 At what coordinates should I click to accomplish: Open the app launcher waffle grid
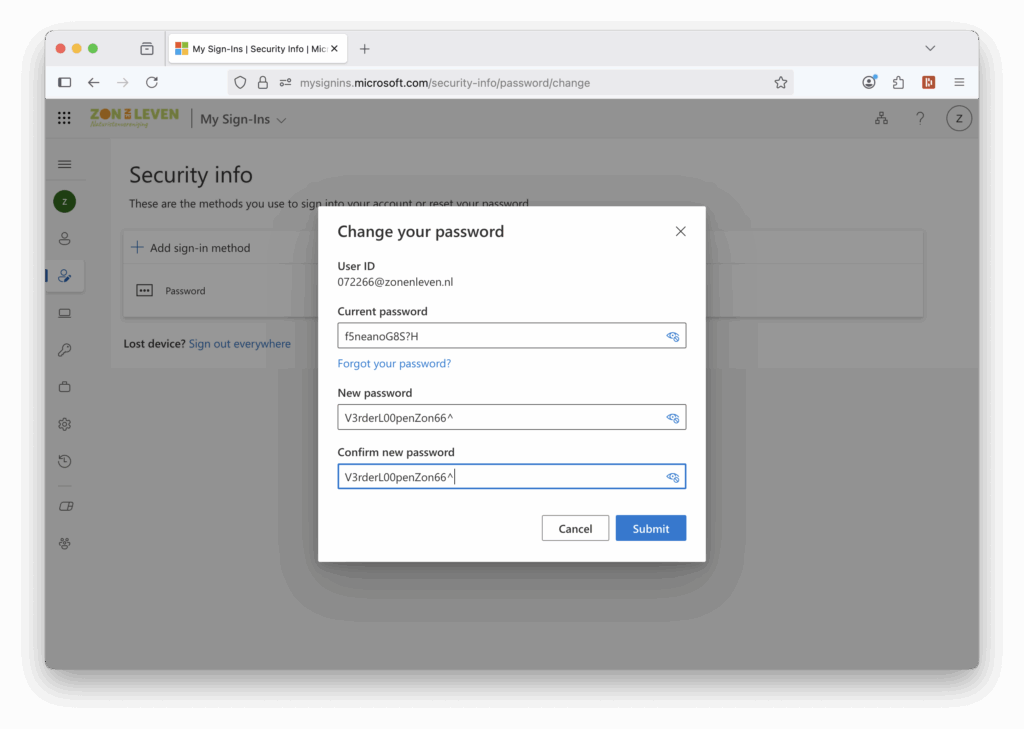point(64,118)
